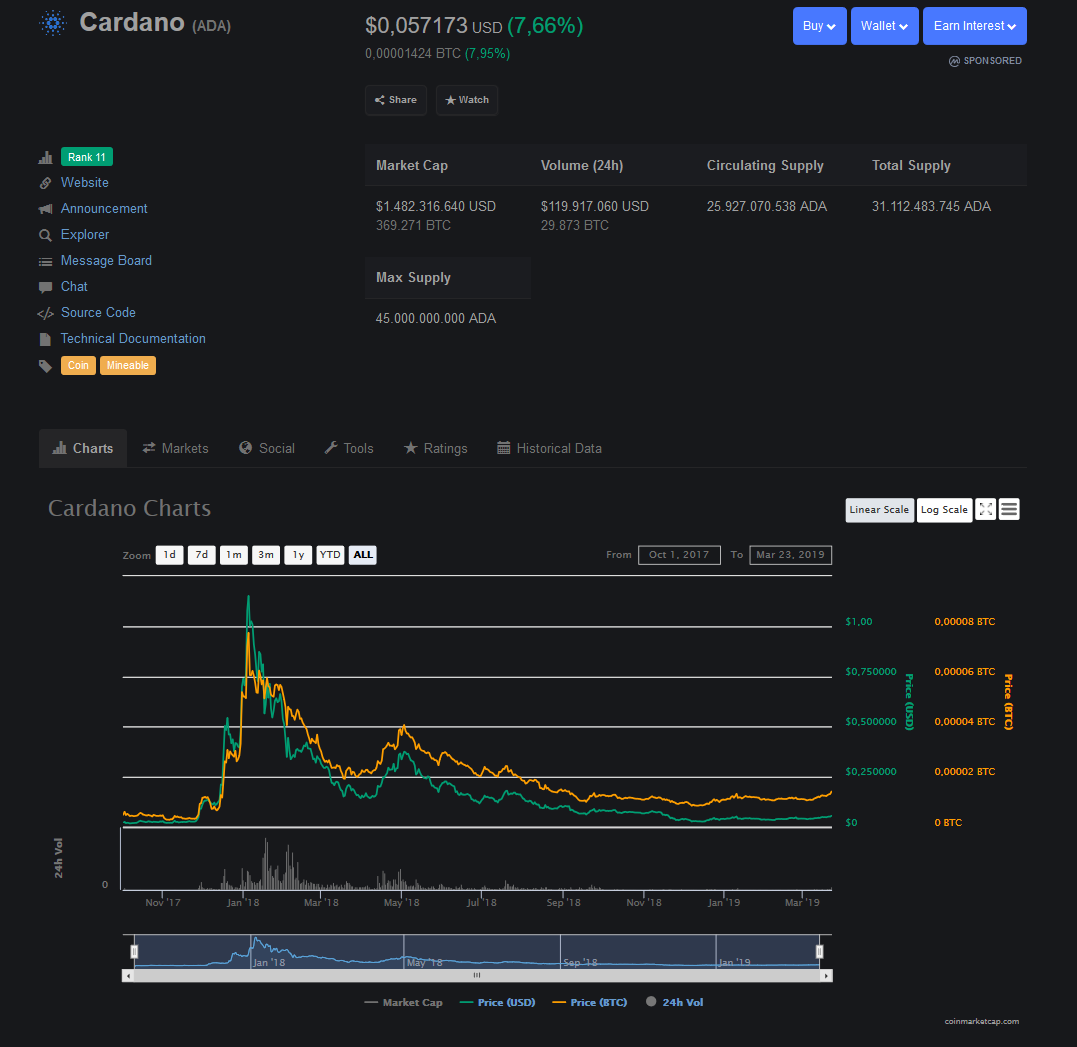Click the right navigator range handle
1077x1047 pixels.
[819, 952]
